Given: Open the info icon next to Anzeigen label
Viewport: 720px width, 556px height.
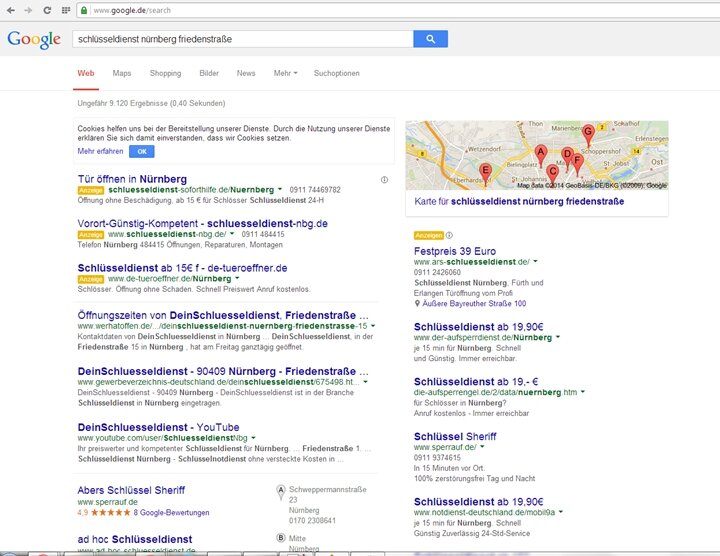Looking at the screenshot, I should [449, 235].
